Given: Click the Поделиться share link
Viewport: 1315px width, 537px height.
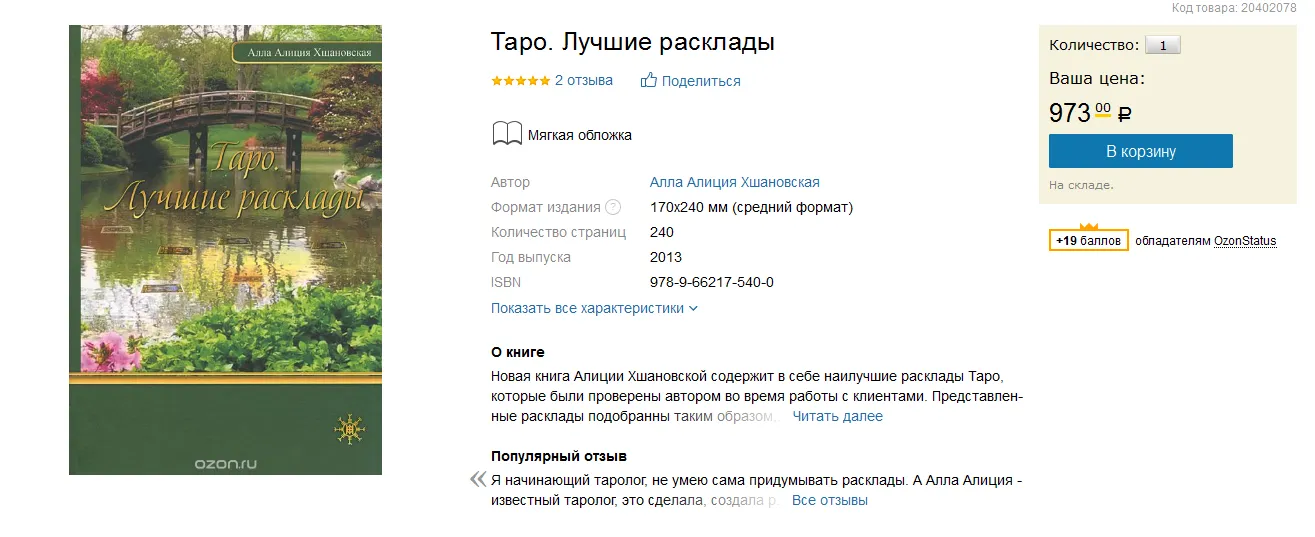Looking at the screenshot, I should [x=701, y=81].
